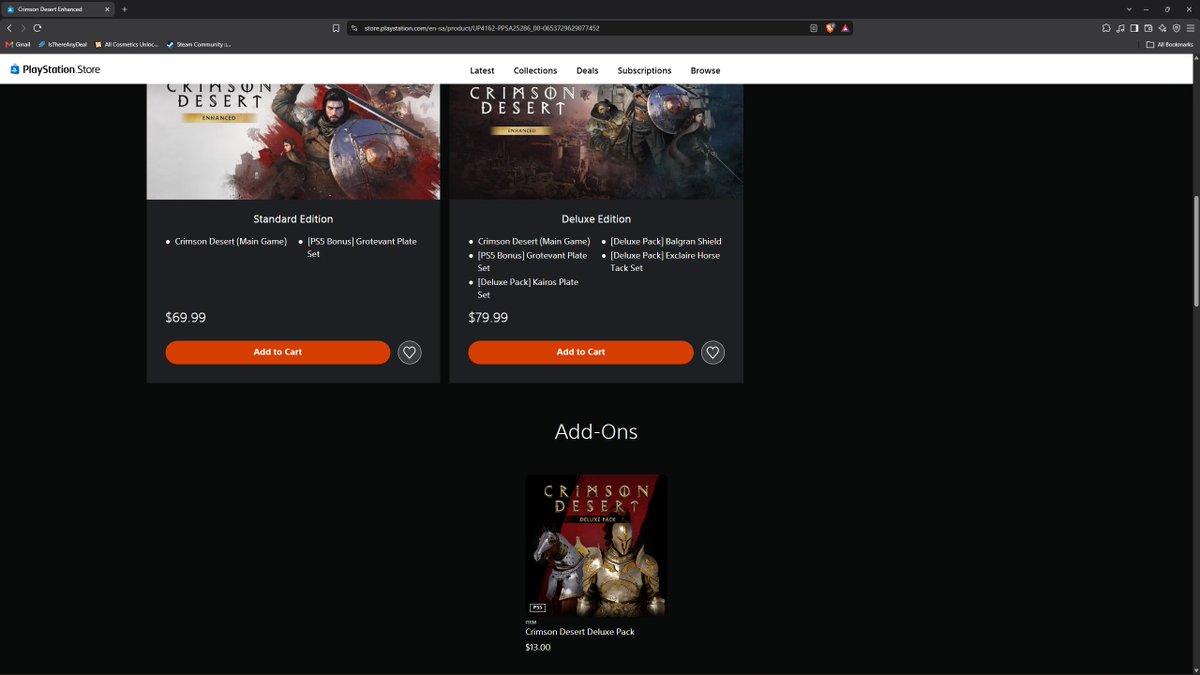Open the tab search chevron
This screenshot has width=1200, height=675.
[x=1129, y=9]
